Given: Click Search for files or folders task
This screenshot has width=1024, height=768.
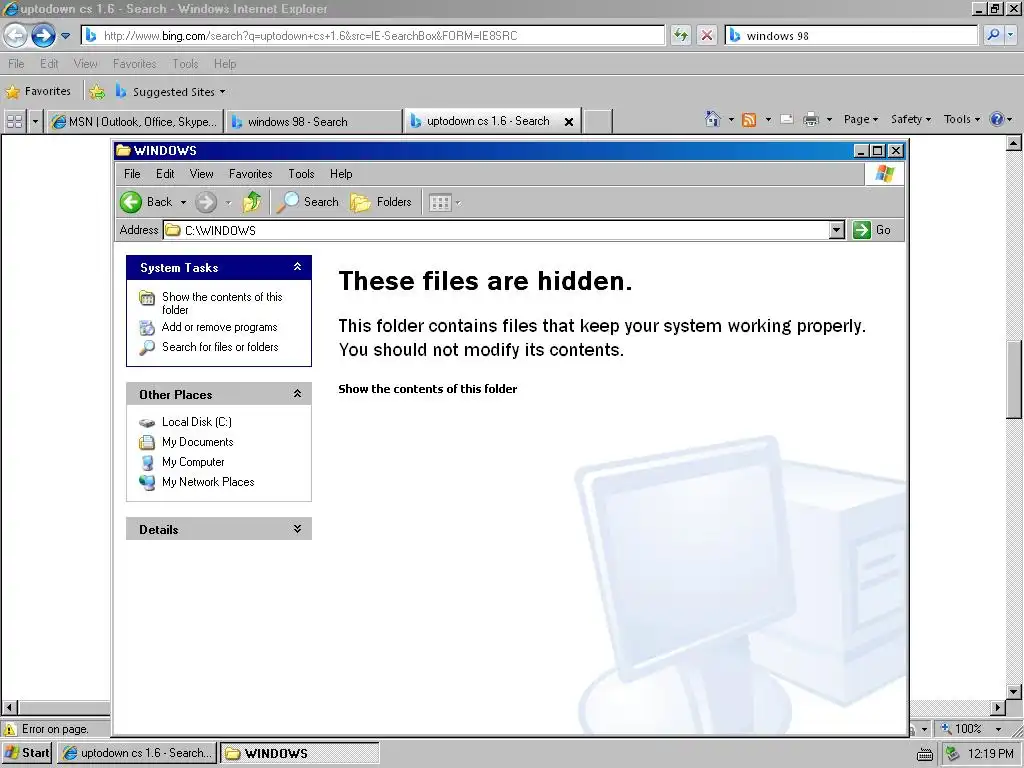Looking at the screenshot, I should [x=220, y=347].
